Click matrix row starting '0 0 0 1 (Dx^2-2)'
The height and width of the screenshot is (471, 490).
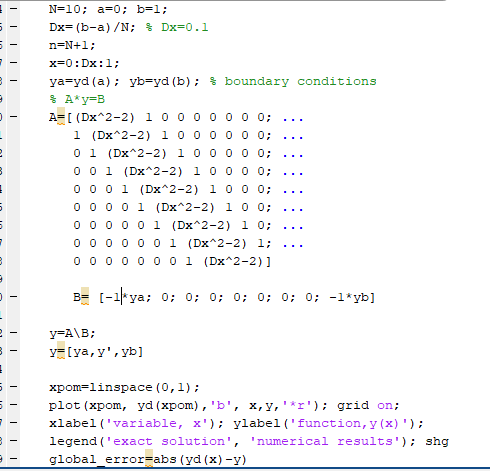click(172, 189)
